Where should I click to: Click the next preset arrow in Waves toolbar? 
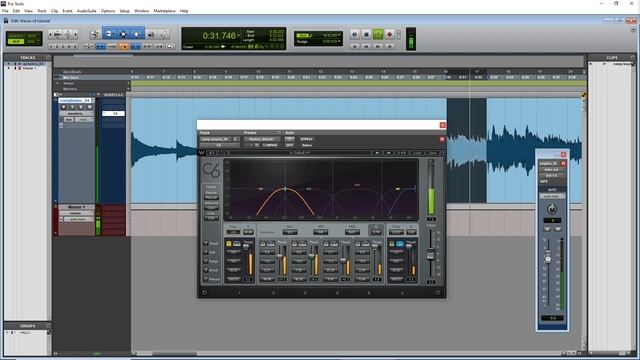[x=389, y=153]
